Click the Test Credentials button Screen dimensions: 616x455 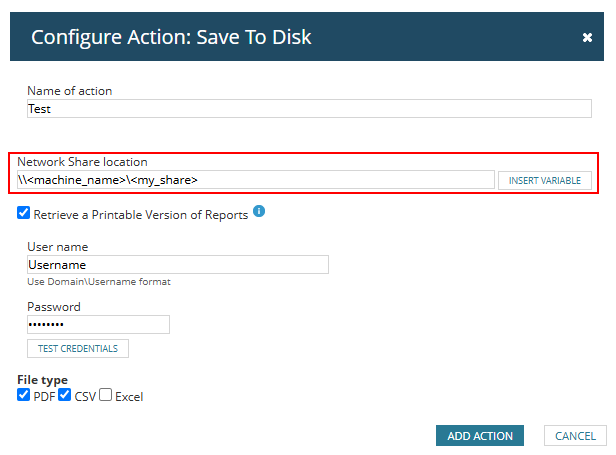78,349
